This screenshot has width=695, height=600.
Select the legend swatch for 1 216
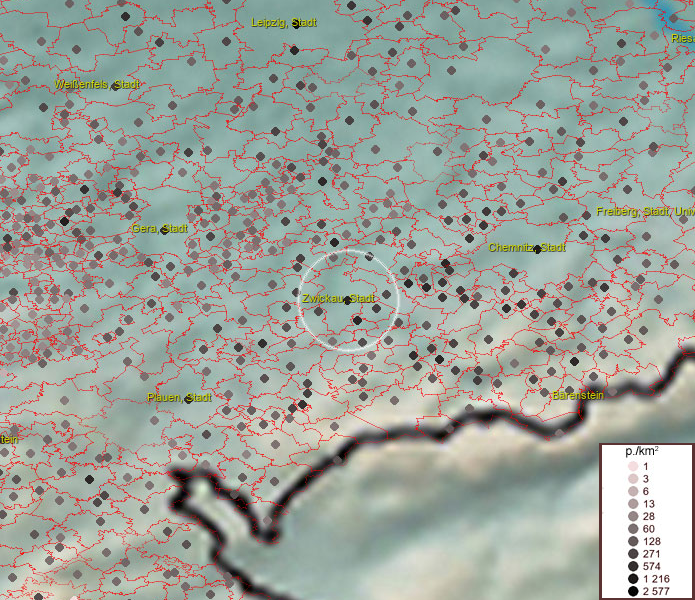633,579
